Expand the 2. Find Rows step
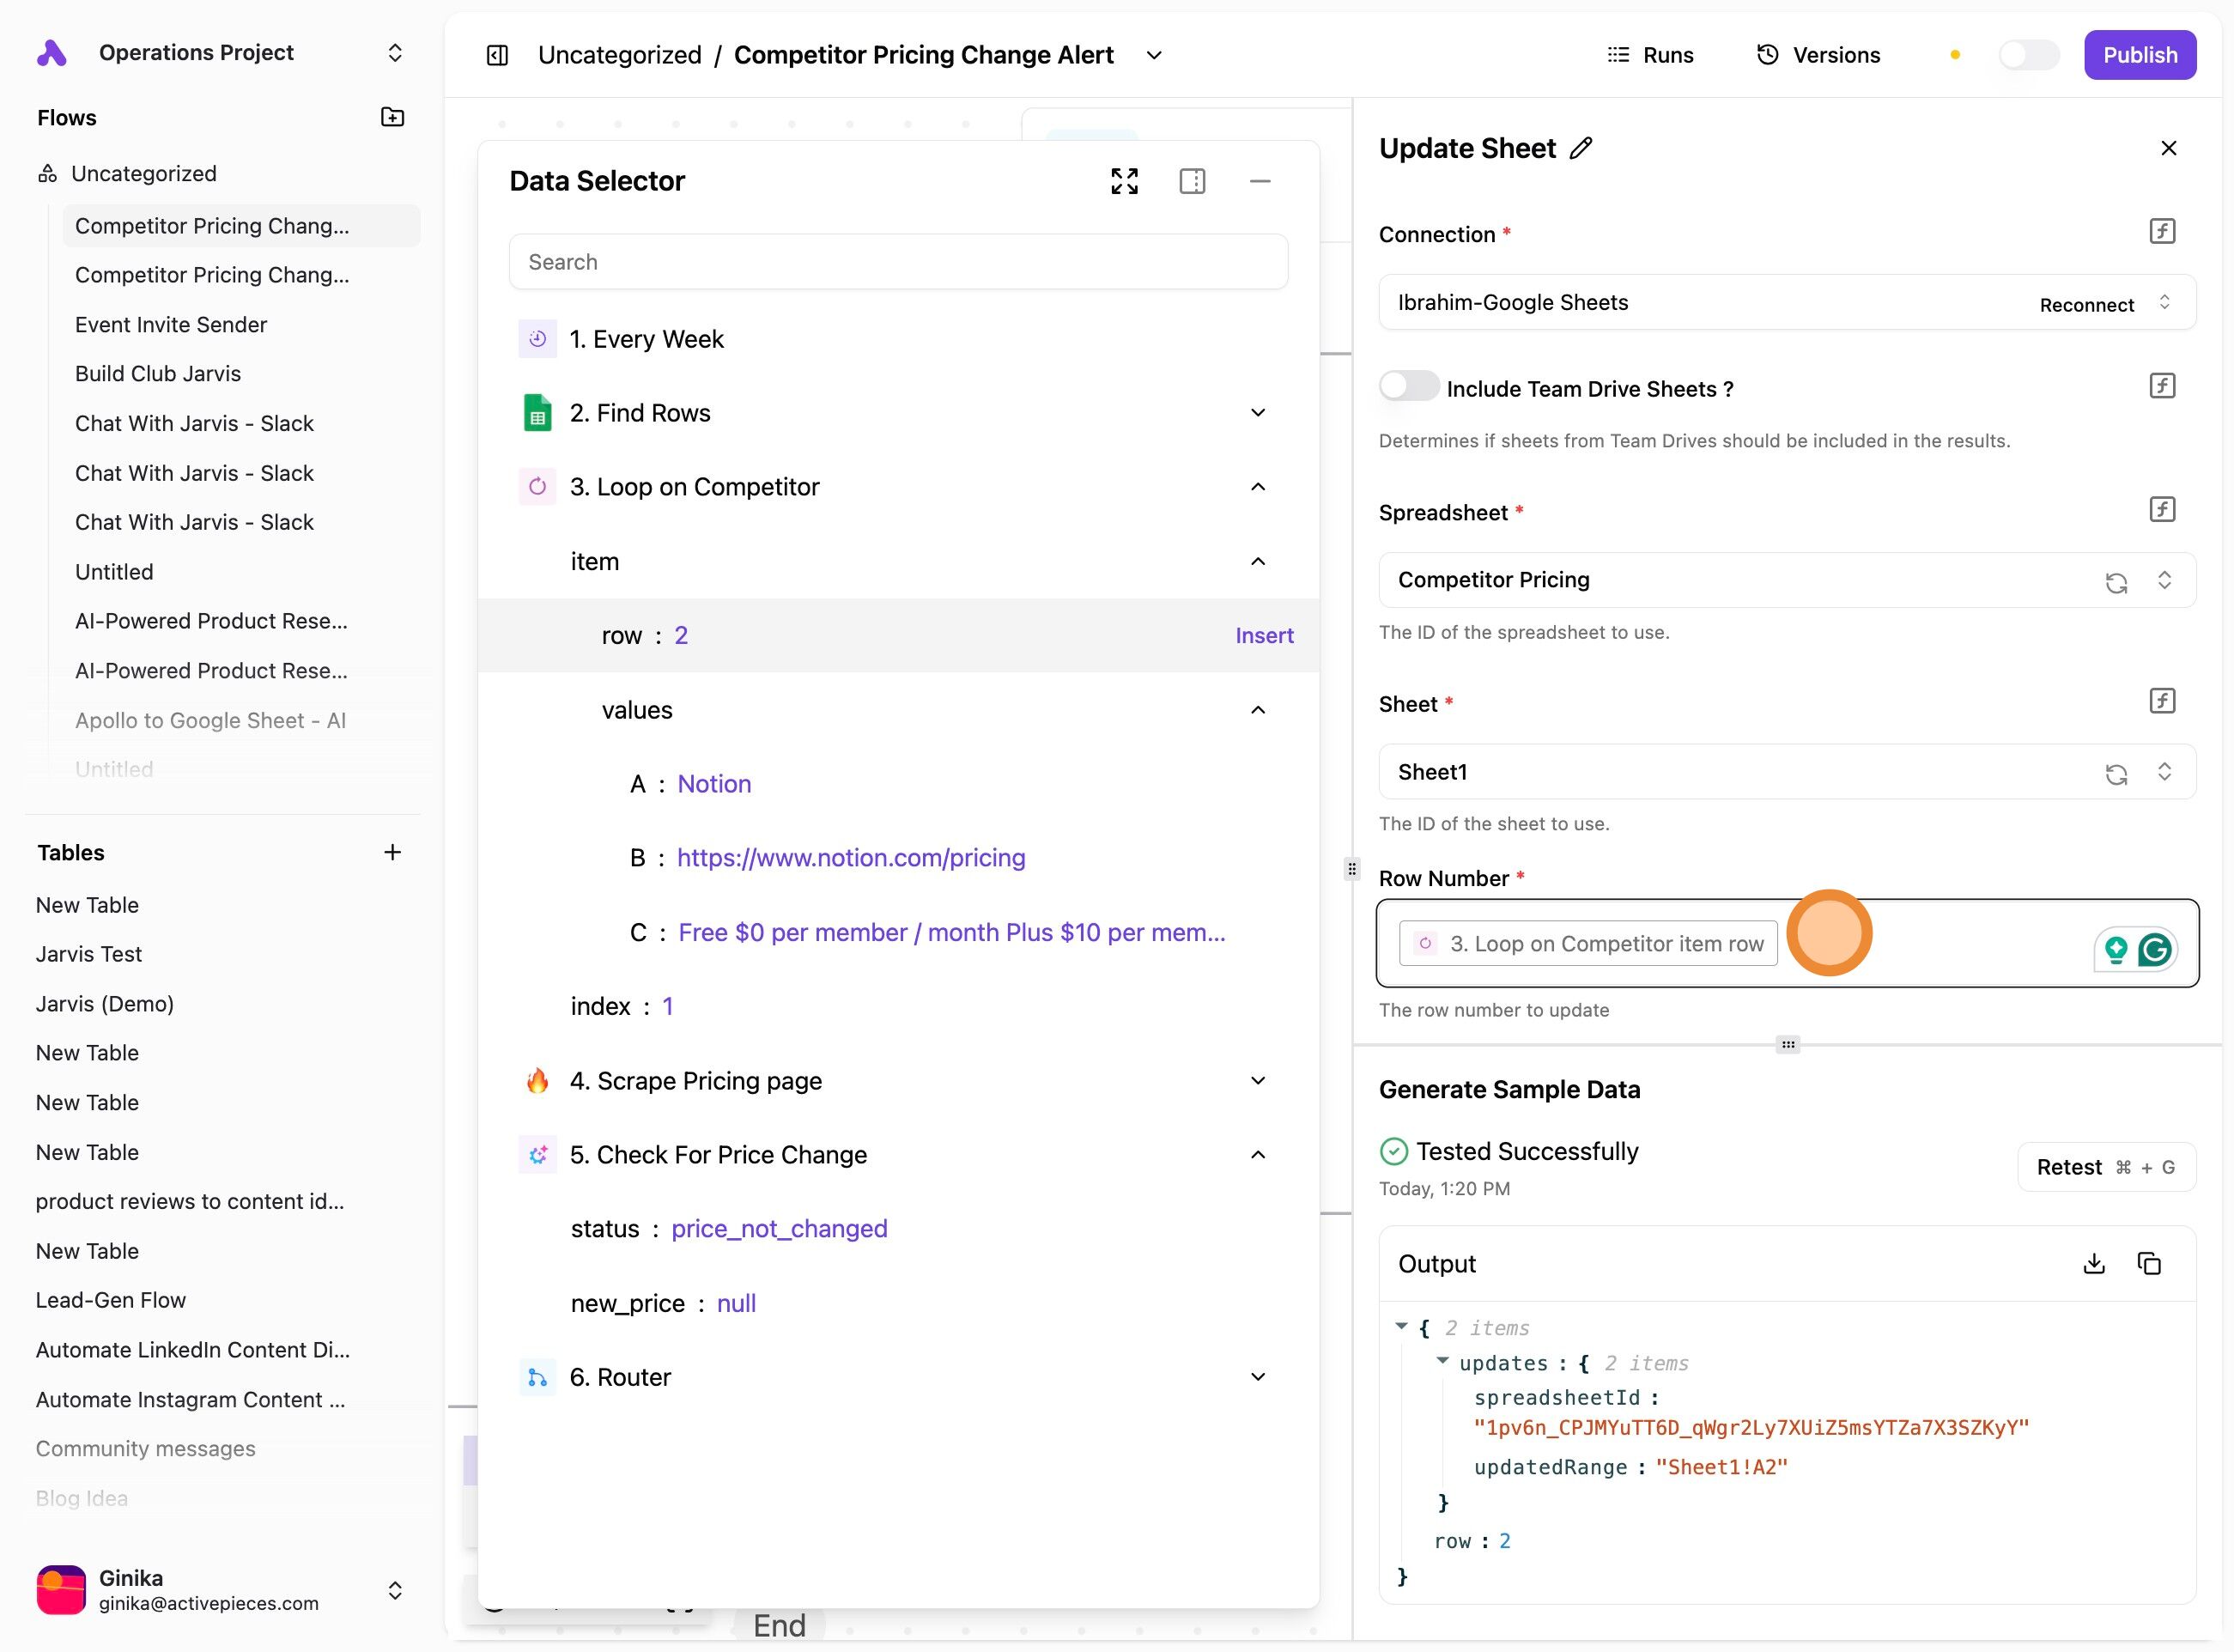2234x1652 pixels. click(1257, 413)
